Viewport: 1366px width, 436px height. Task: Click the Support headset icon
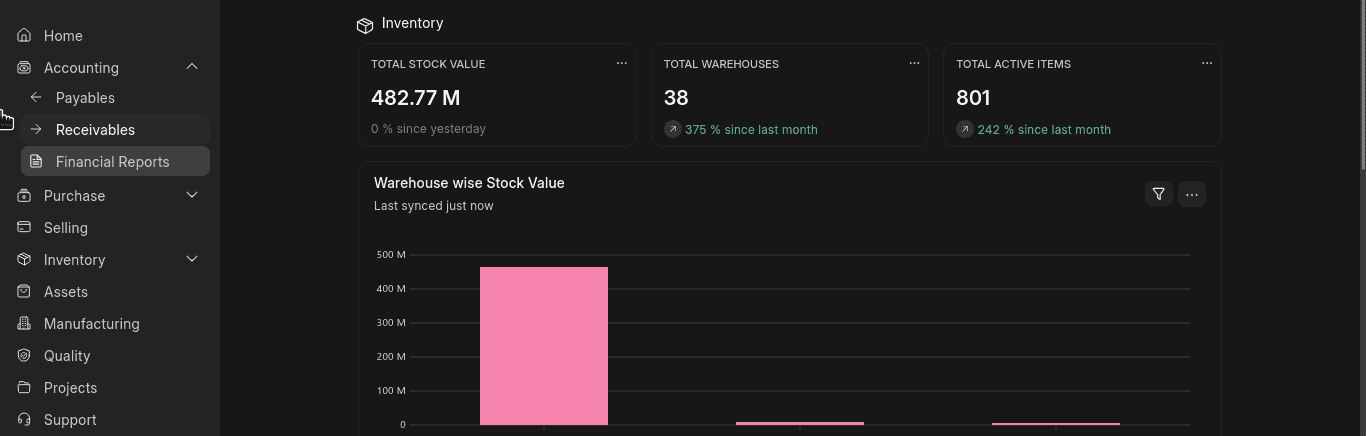pos(25,420)
